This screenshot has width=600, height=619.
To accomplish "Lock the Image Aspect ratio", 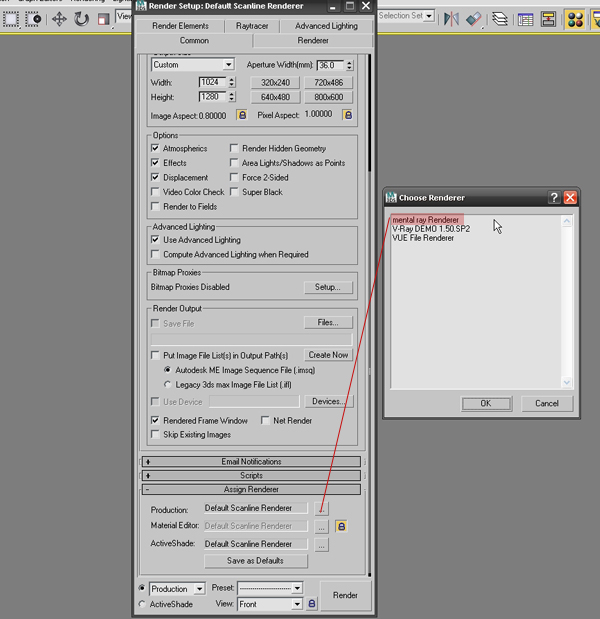I will [241, 115].
